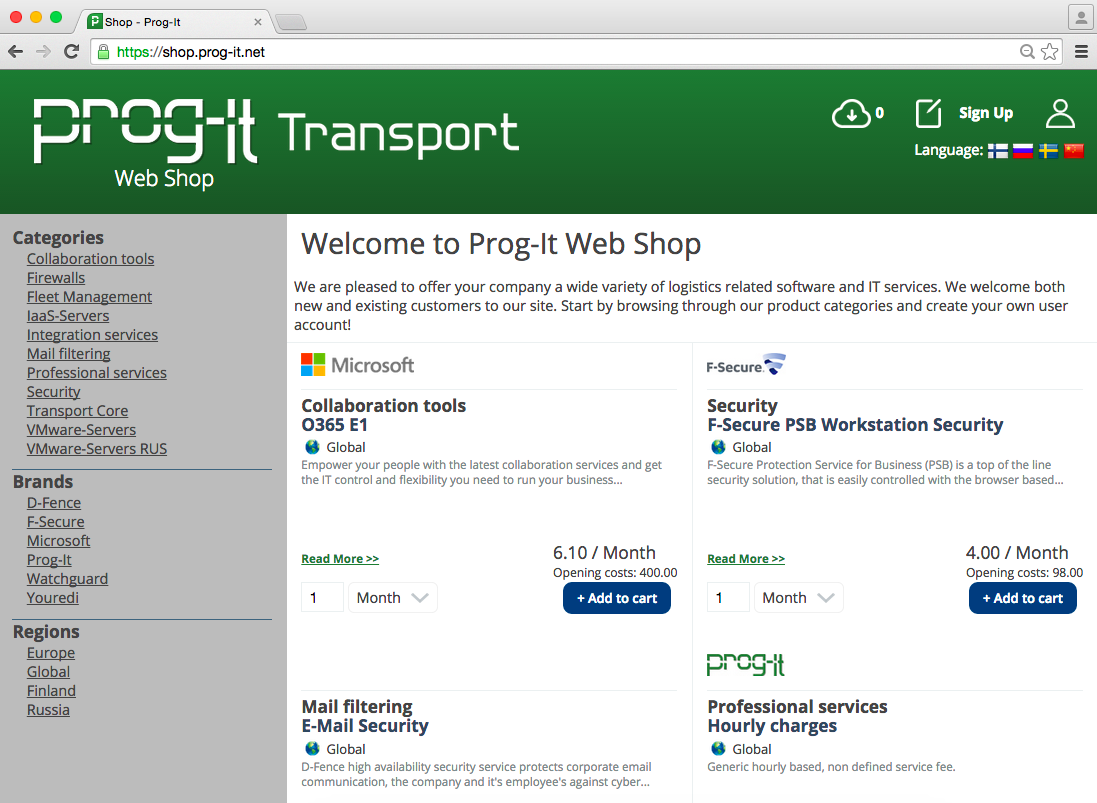Open Mail filtering category
Image resolution: width=1097 pixels, height=803 pixels.
point(69,353)
